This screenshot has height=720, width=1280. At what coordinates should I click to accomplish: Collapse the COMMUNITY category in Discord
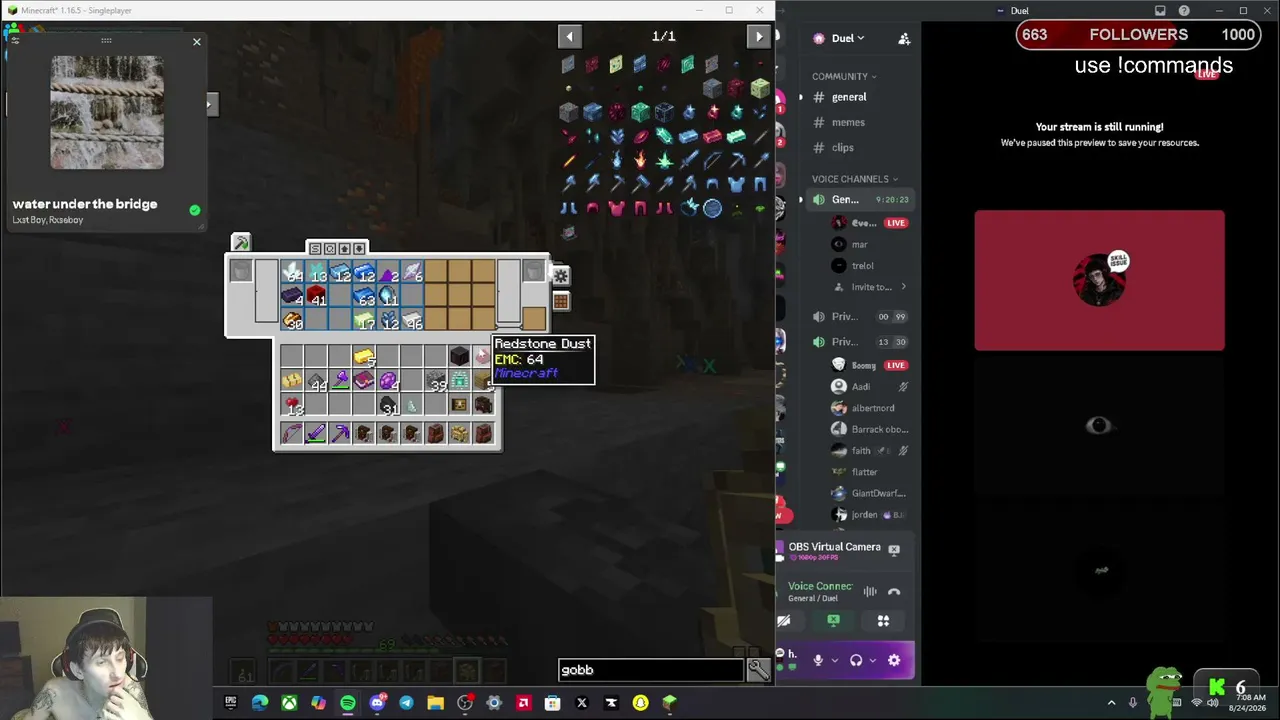844,76
